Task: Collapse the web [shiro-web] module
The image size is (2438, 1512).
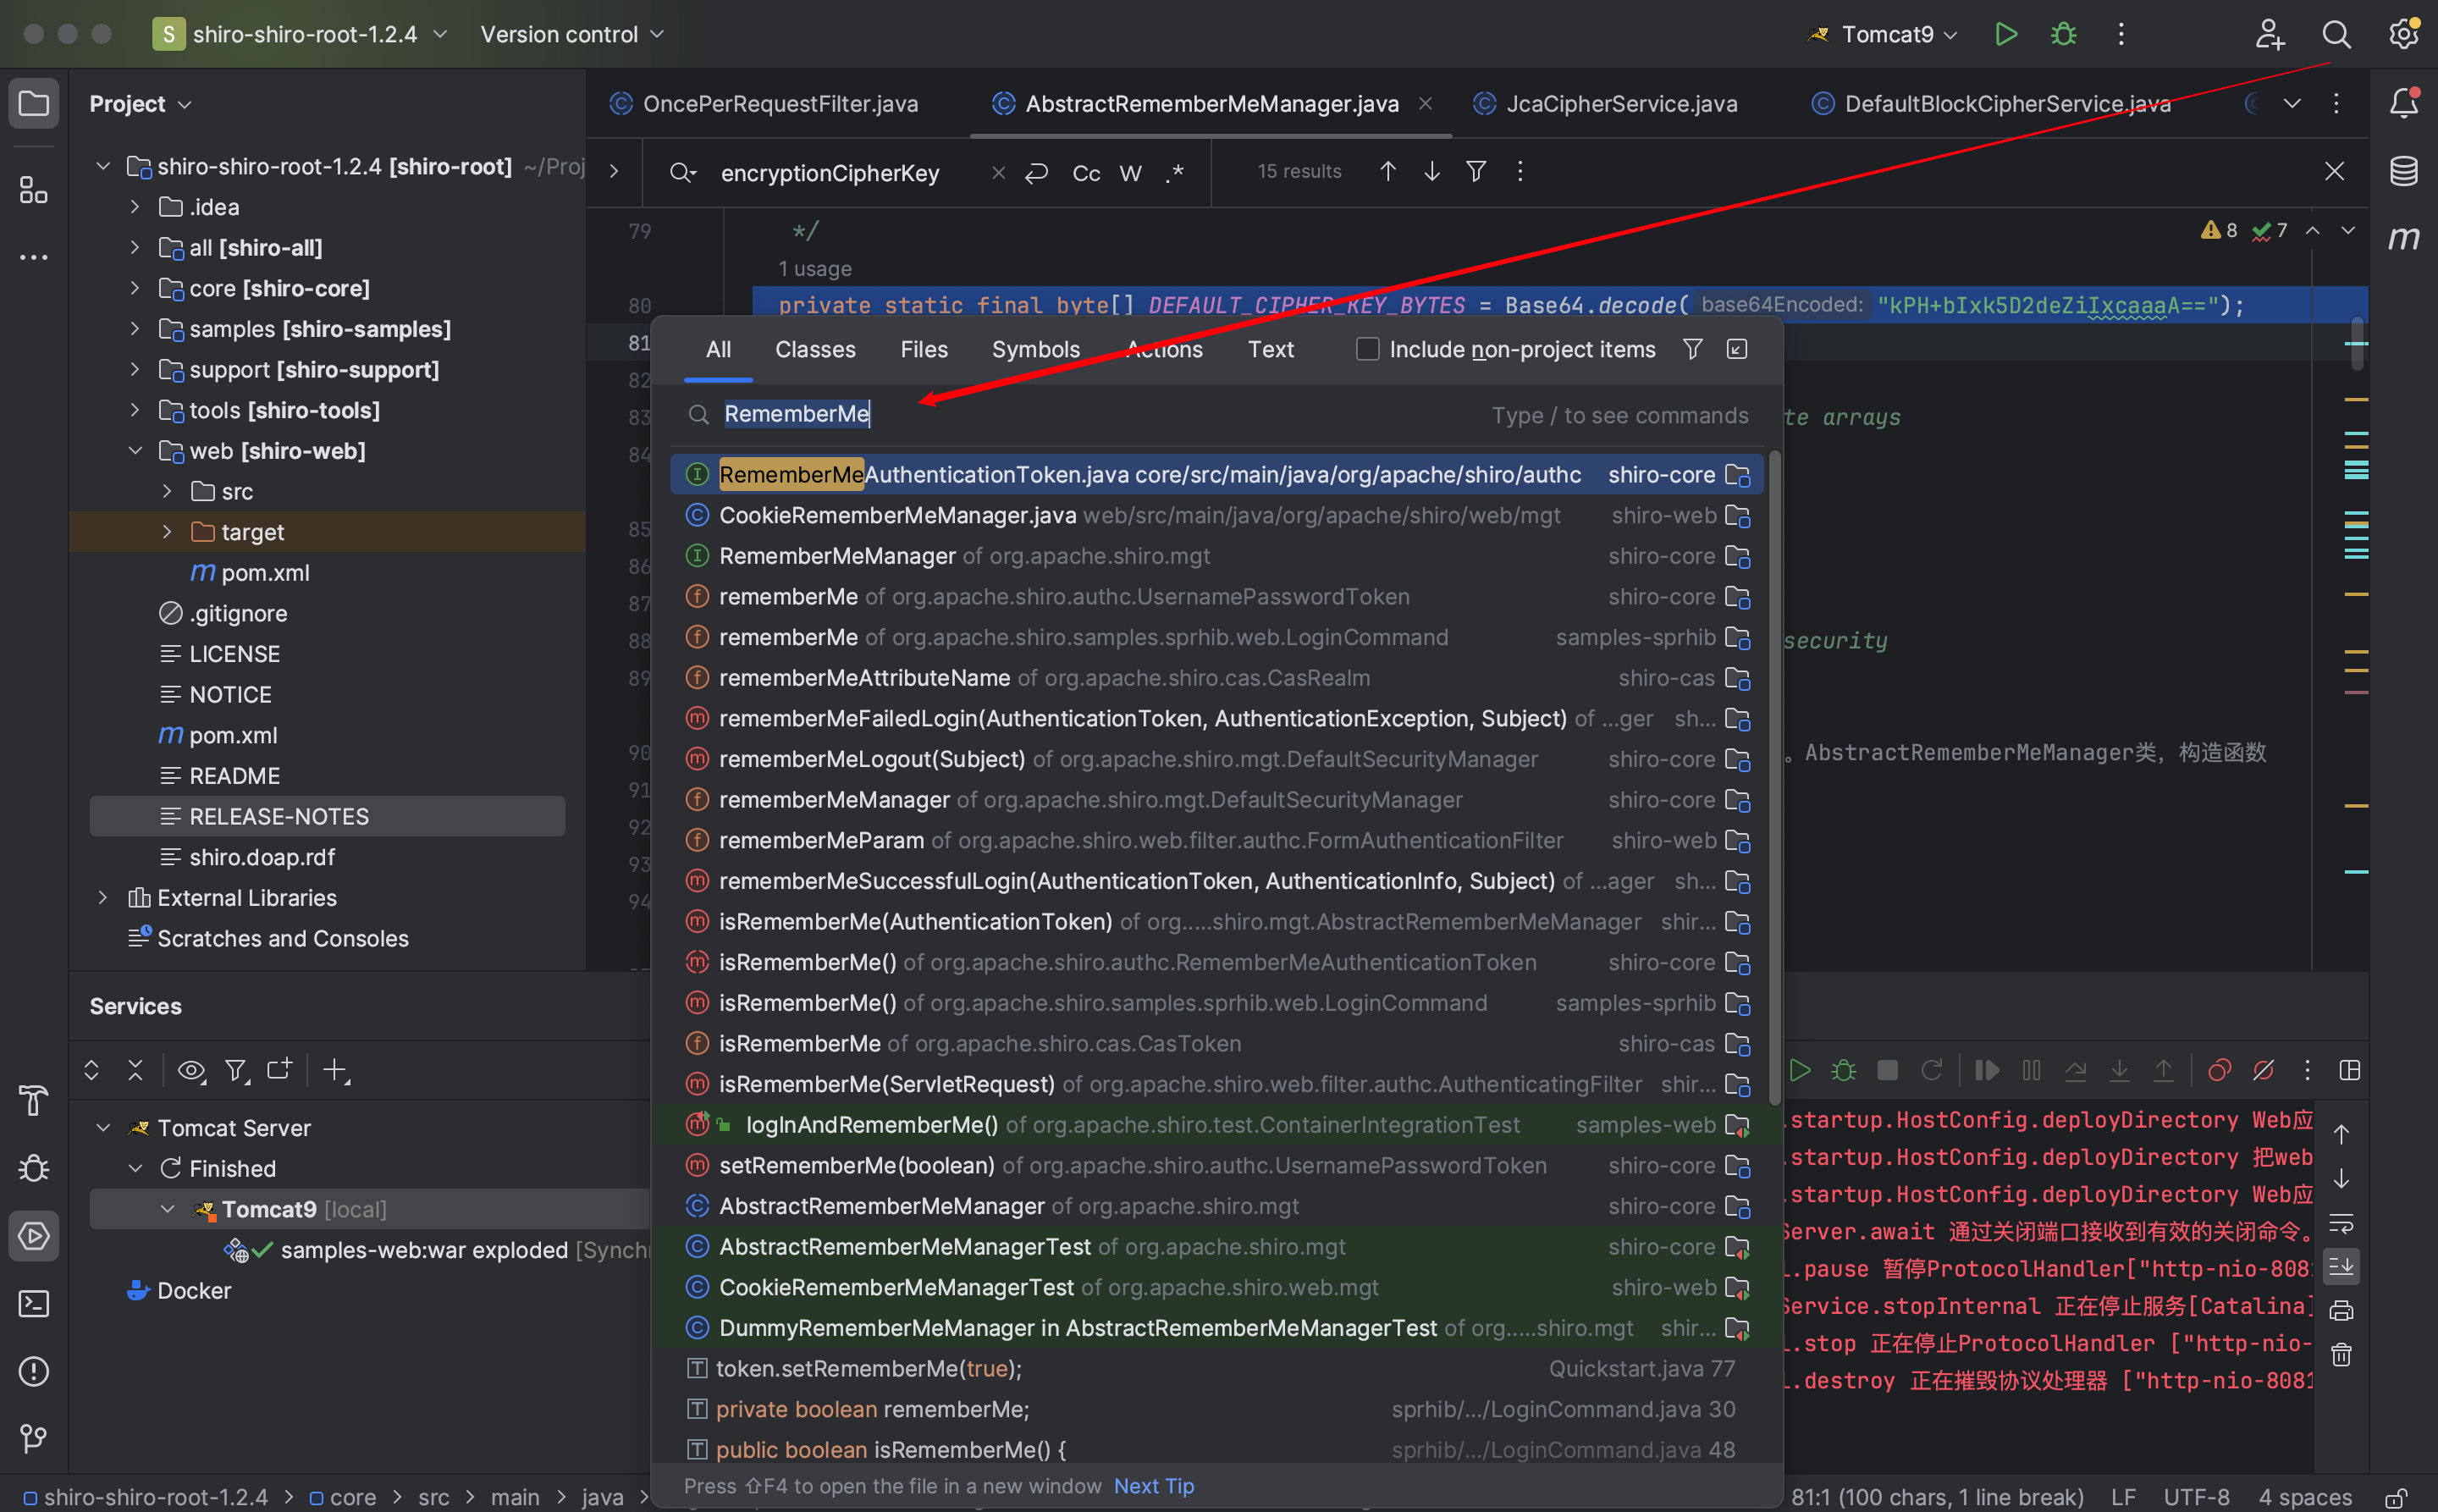Action: 134,451
